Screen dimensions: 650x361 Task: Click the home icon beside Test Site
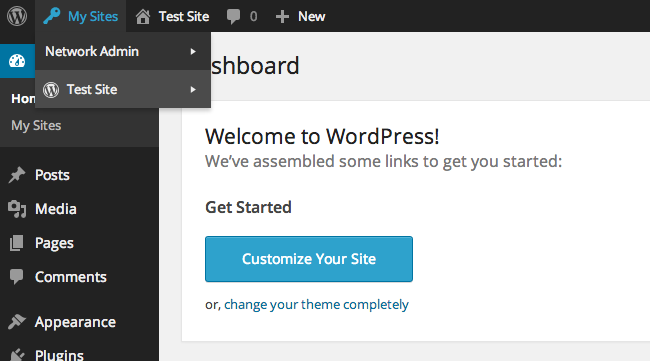143,17
